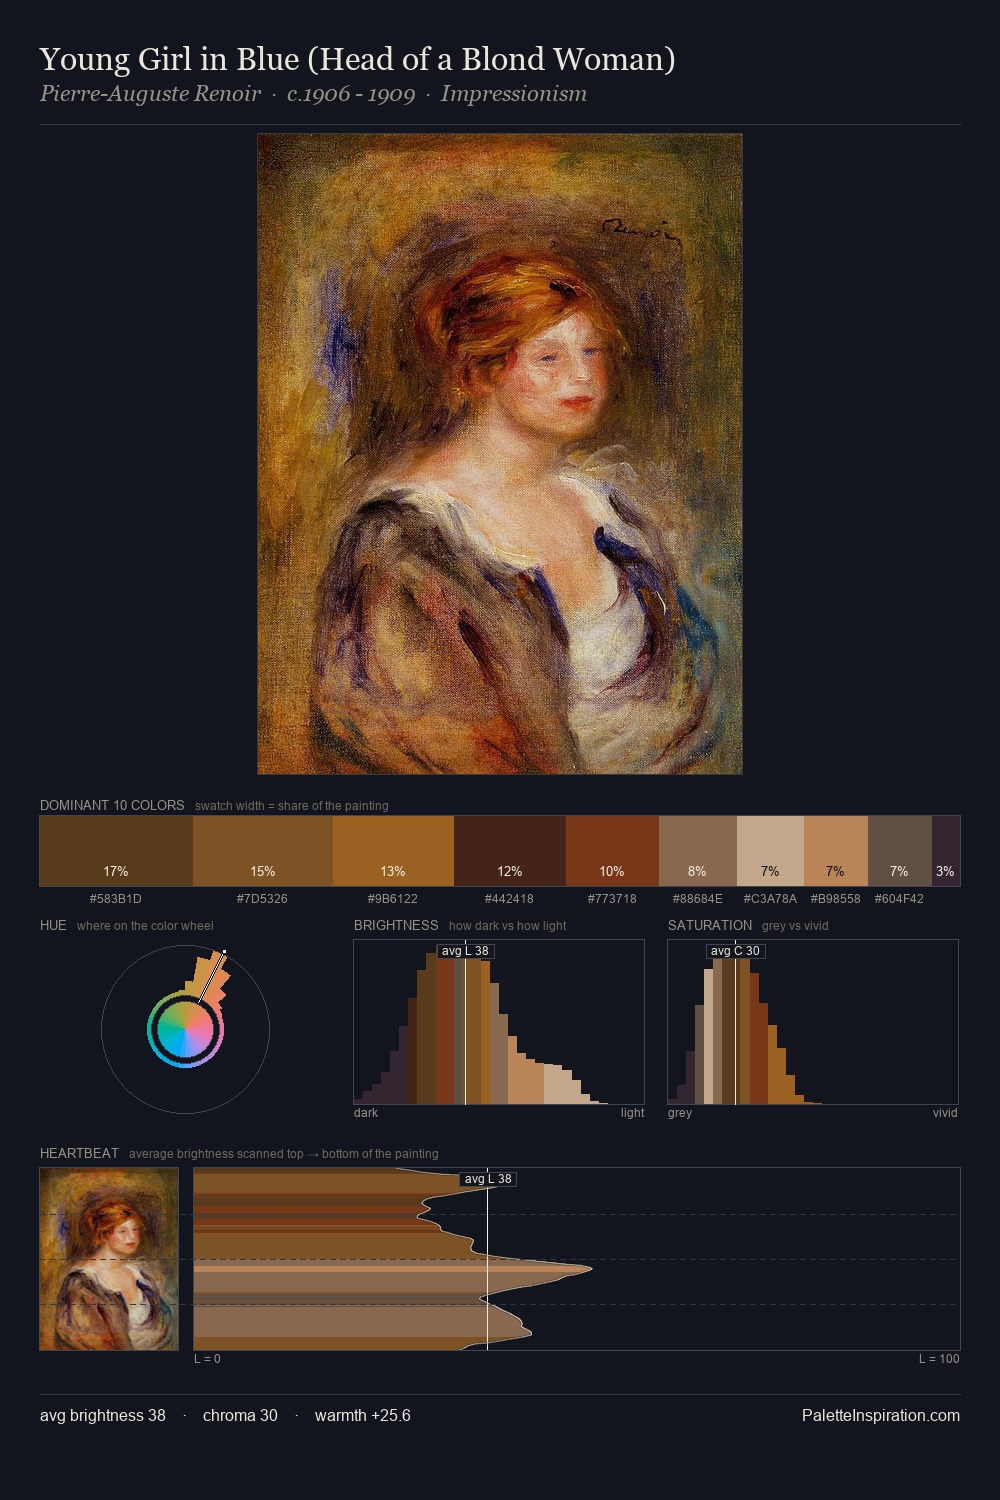Click the 'HUE' section heading
Viewport: 1000px width, 1500px height.
pos(53,925)
